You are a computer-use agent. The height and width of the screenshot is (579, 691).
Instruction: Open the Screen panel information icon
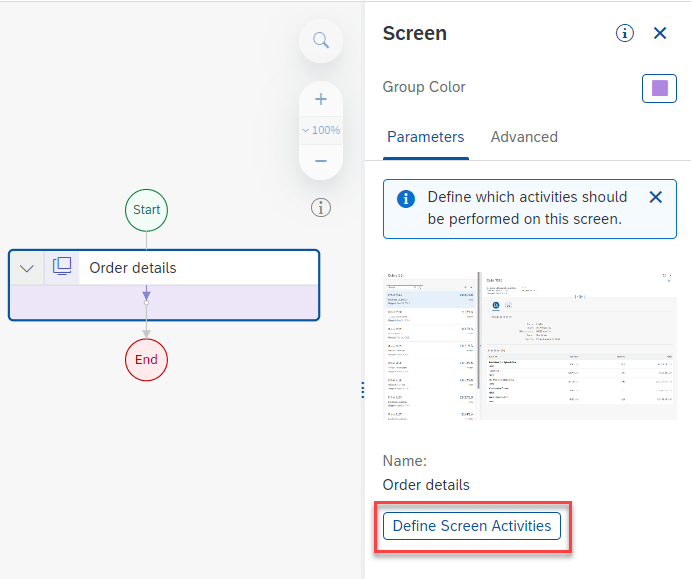[625, 33]
